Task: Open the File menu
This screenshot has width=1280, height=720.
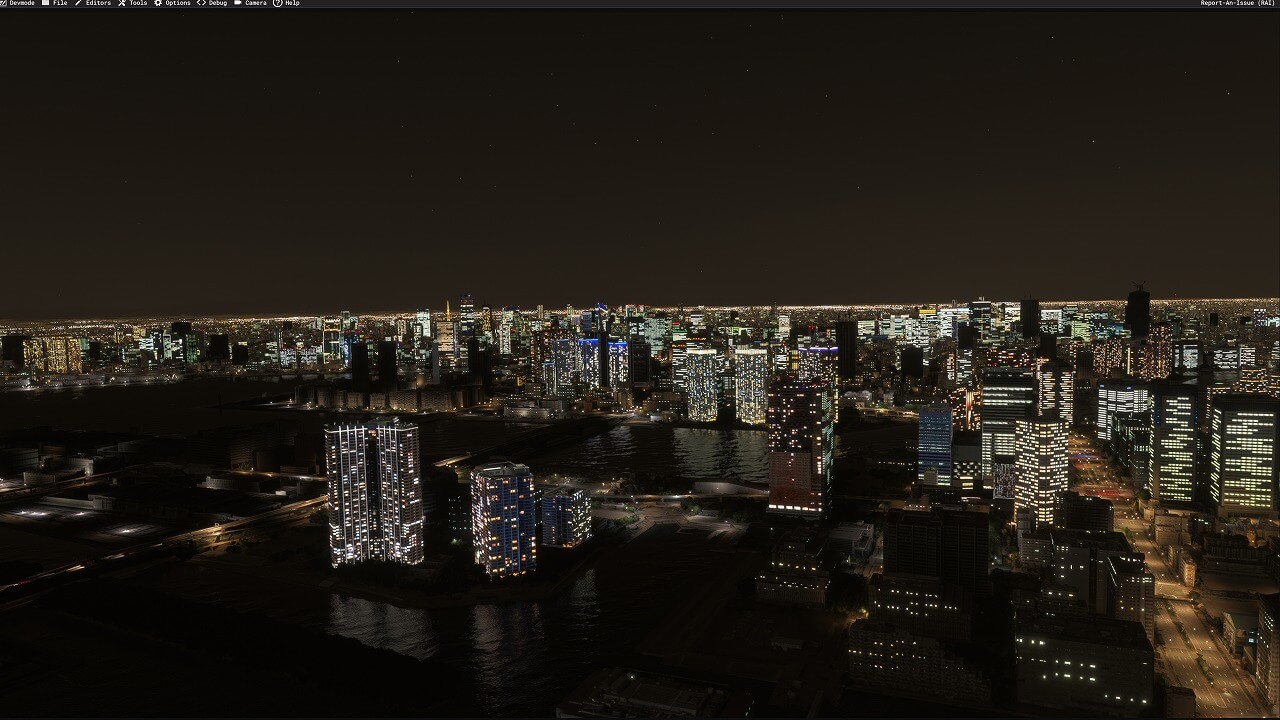Action: click(x=60, y=3)
